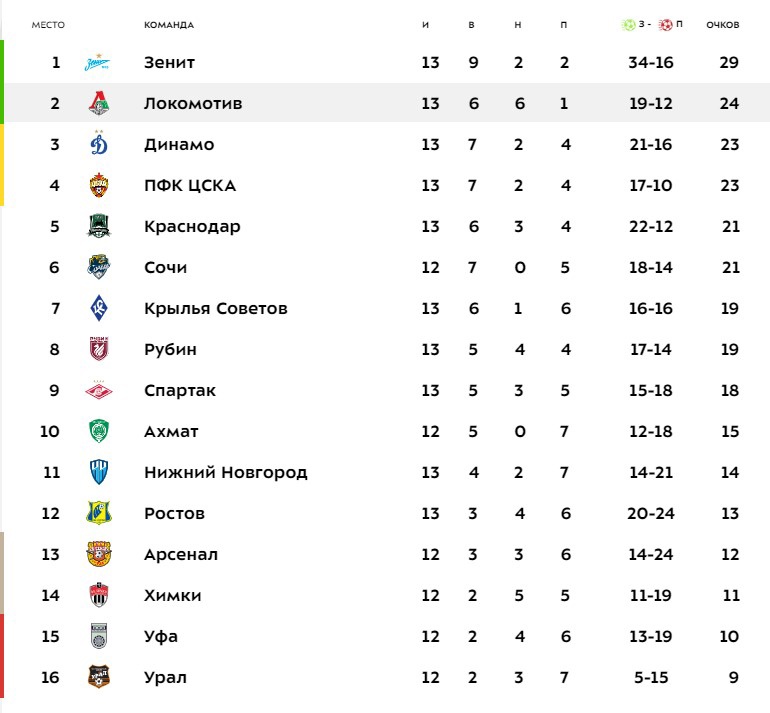Viewport: 770px width, 713px height.
Task: Click the Krasnodar club crest
Action: pos(98,227)
